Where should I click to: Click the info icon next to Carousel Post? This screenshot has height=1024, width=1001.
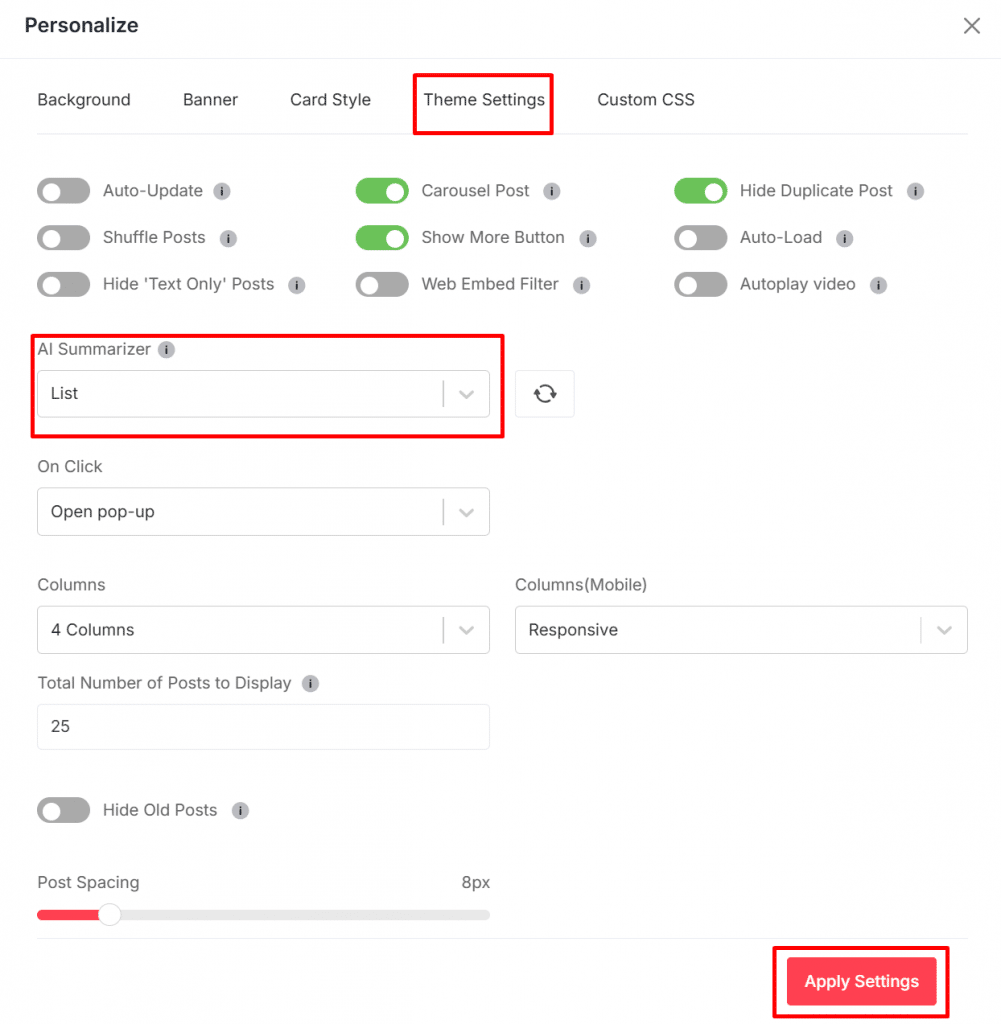click(x=552, y=191)
